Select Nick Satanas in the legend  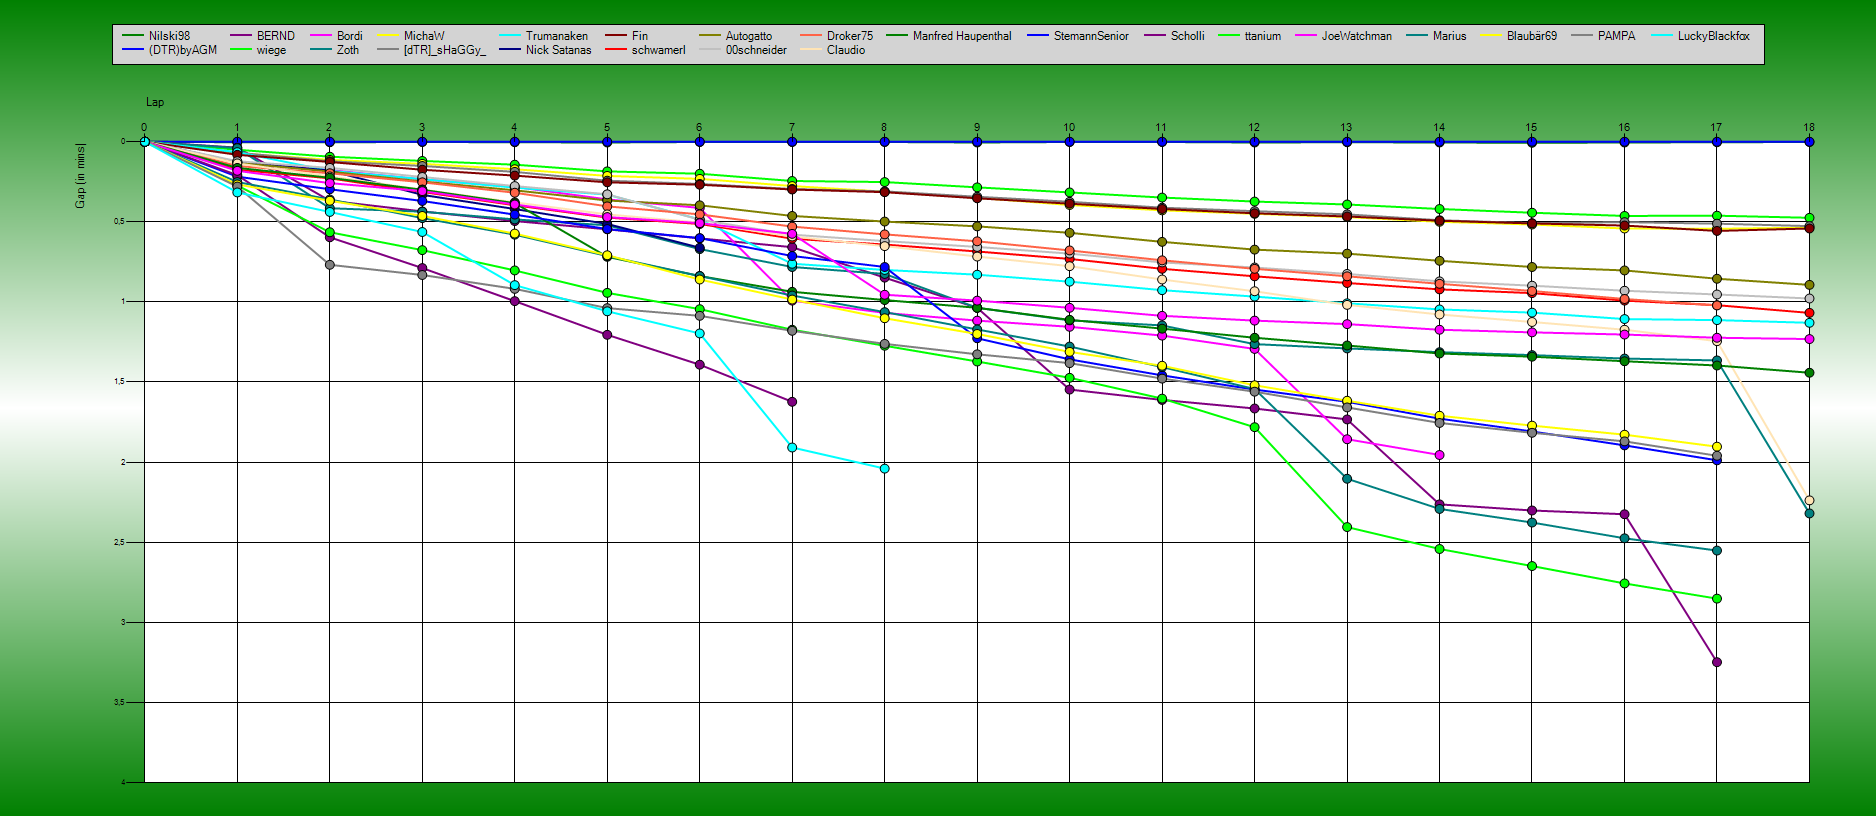(545, 50)
